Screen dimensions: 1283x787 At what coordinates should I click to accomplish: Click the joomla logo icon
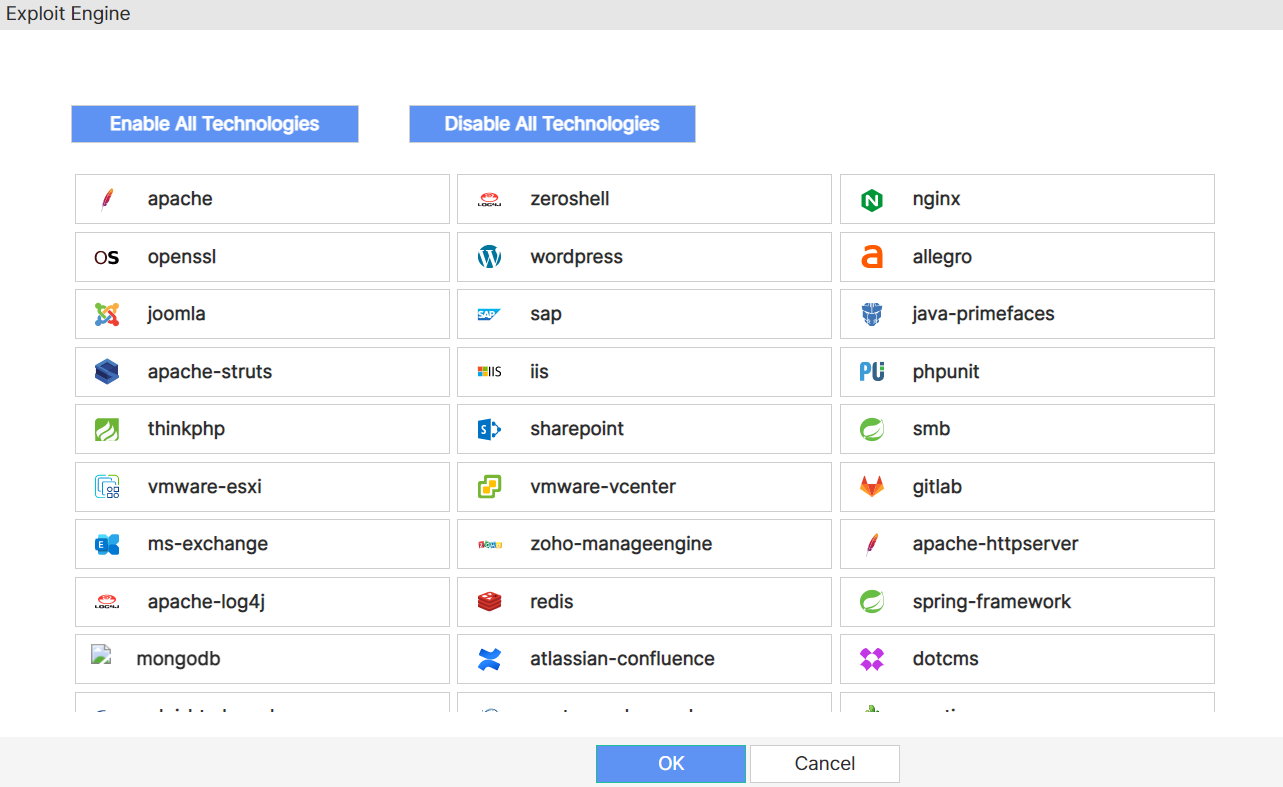point(107,314)
